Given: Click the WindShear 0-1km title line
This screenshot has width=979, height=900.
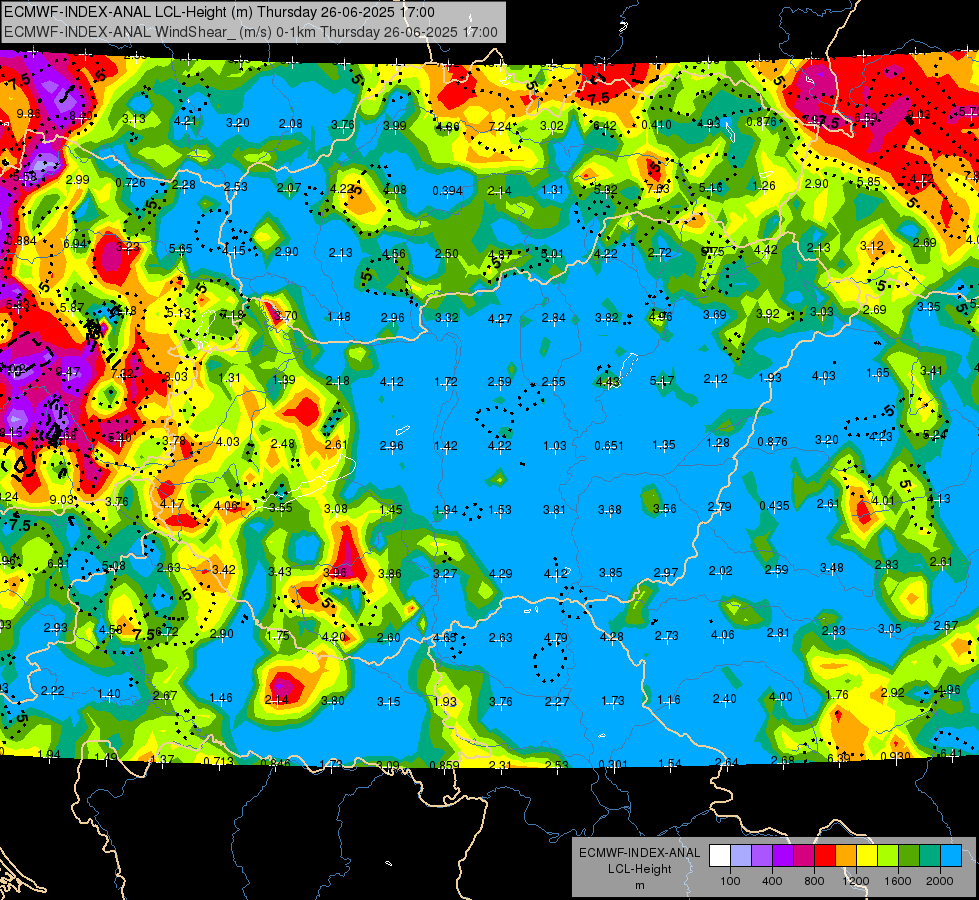Looking at the screenshot, I should tap(251, 32).
